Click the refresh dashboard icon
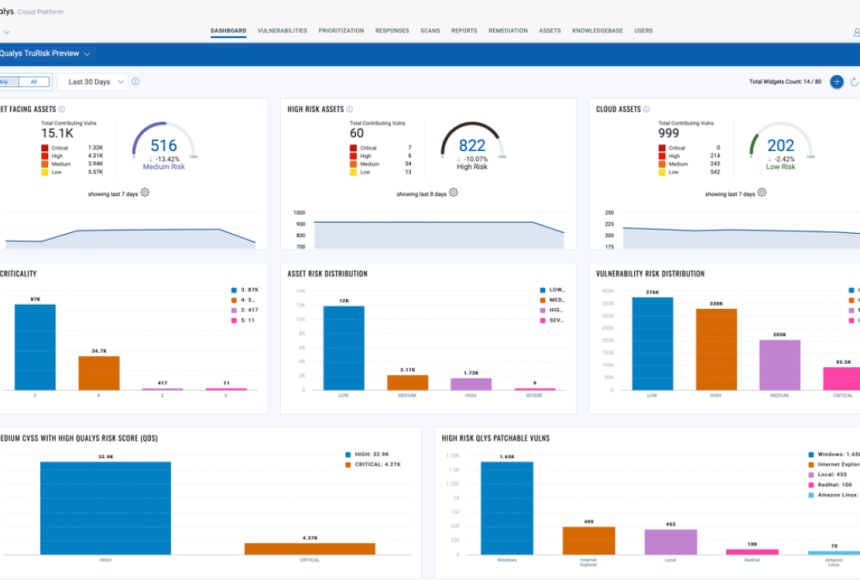860x580 pixels. [x=854, y=82]
